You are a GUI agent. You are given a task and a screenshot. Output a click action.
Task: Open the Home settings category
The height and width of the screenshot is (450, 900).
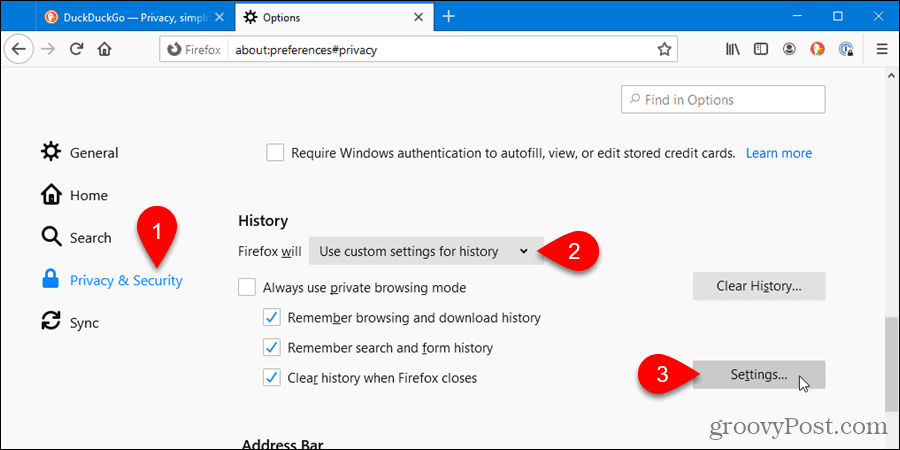(x=74, y=195)
